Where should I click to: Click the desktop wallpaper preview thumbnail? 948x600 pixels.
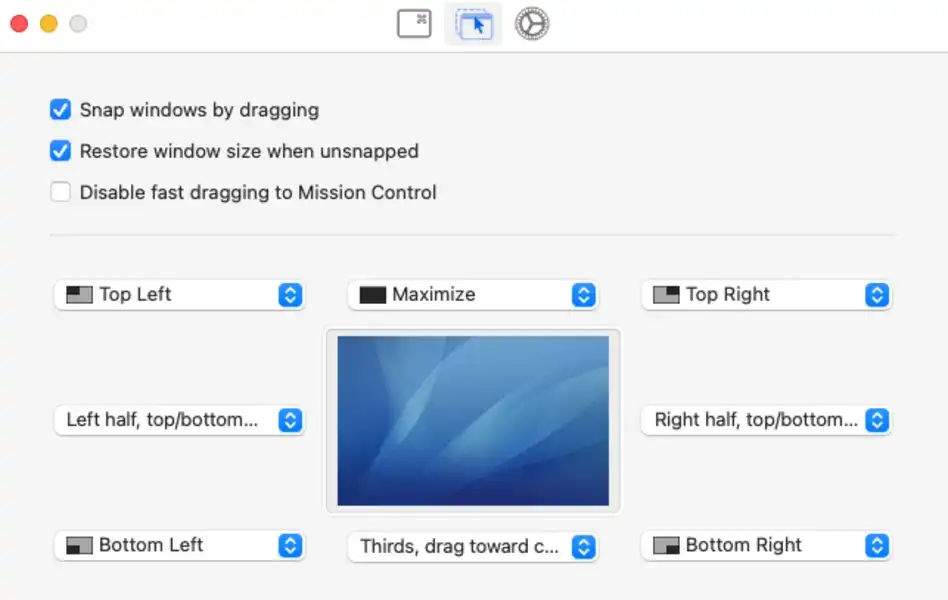[473, 421]
